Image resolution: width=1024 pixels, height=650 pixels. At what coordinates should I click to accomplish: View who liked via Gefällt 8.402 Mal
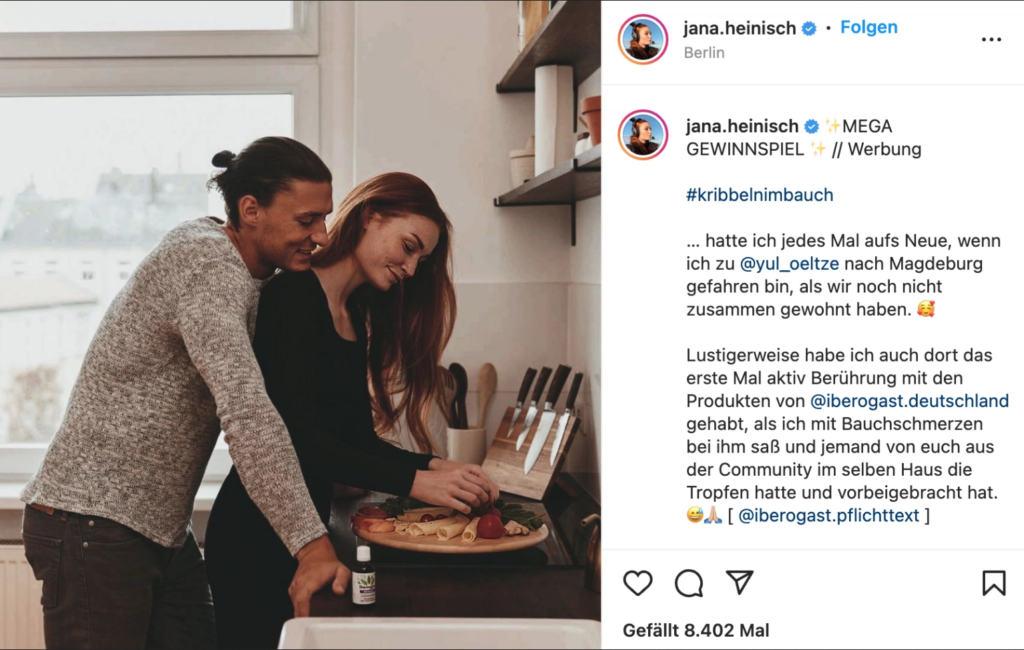[x=696, y=630]
